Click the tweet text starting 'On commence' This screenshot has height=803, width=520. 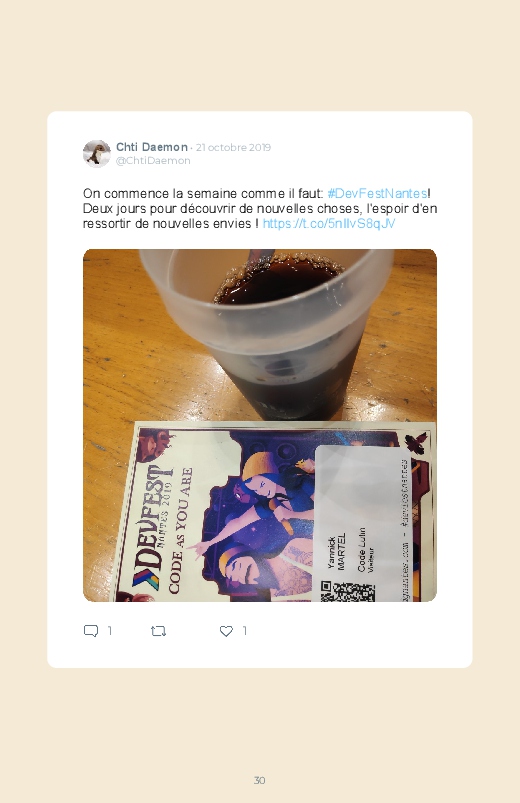coord(260,208)
